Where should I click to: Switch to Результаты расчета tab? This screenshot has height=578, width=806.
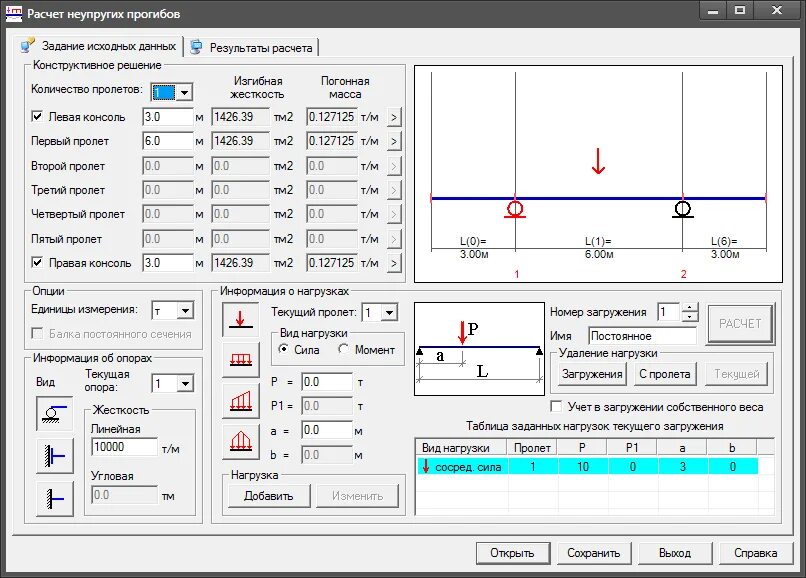coord(252,48)
